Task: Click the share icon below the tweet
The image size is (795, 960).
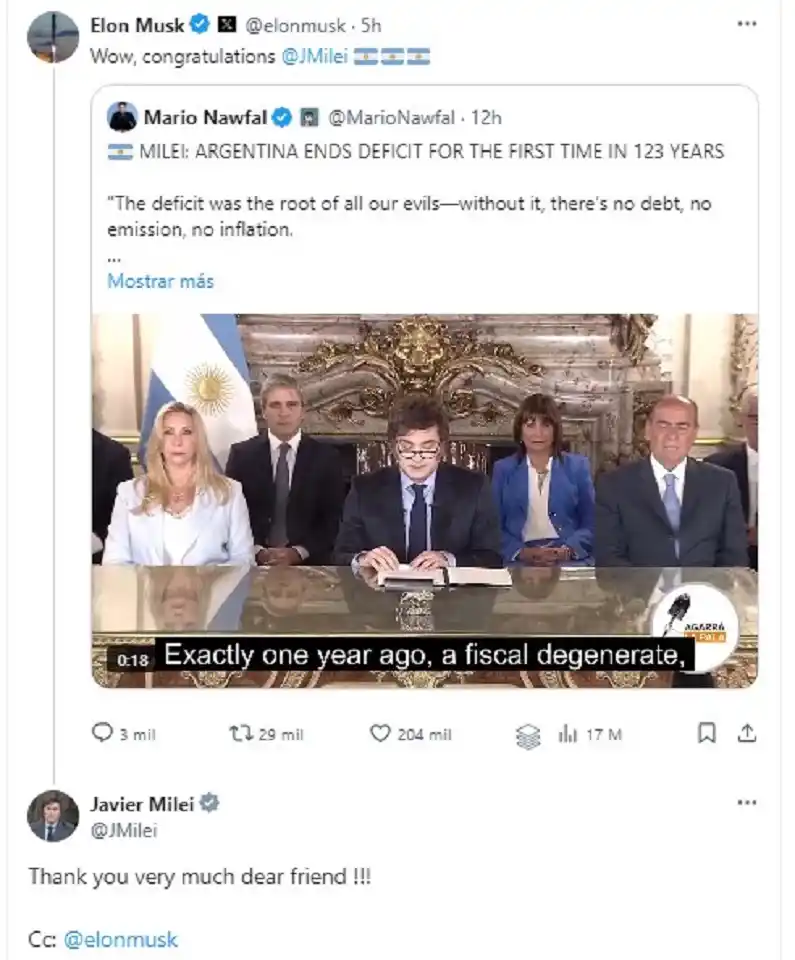Action: [748, 733]
